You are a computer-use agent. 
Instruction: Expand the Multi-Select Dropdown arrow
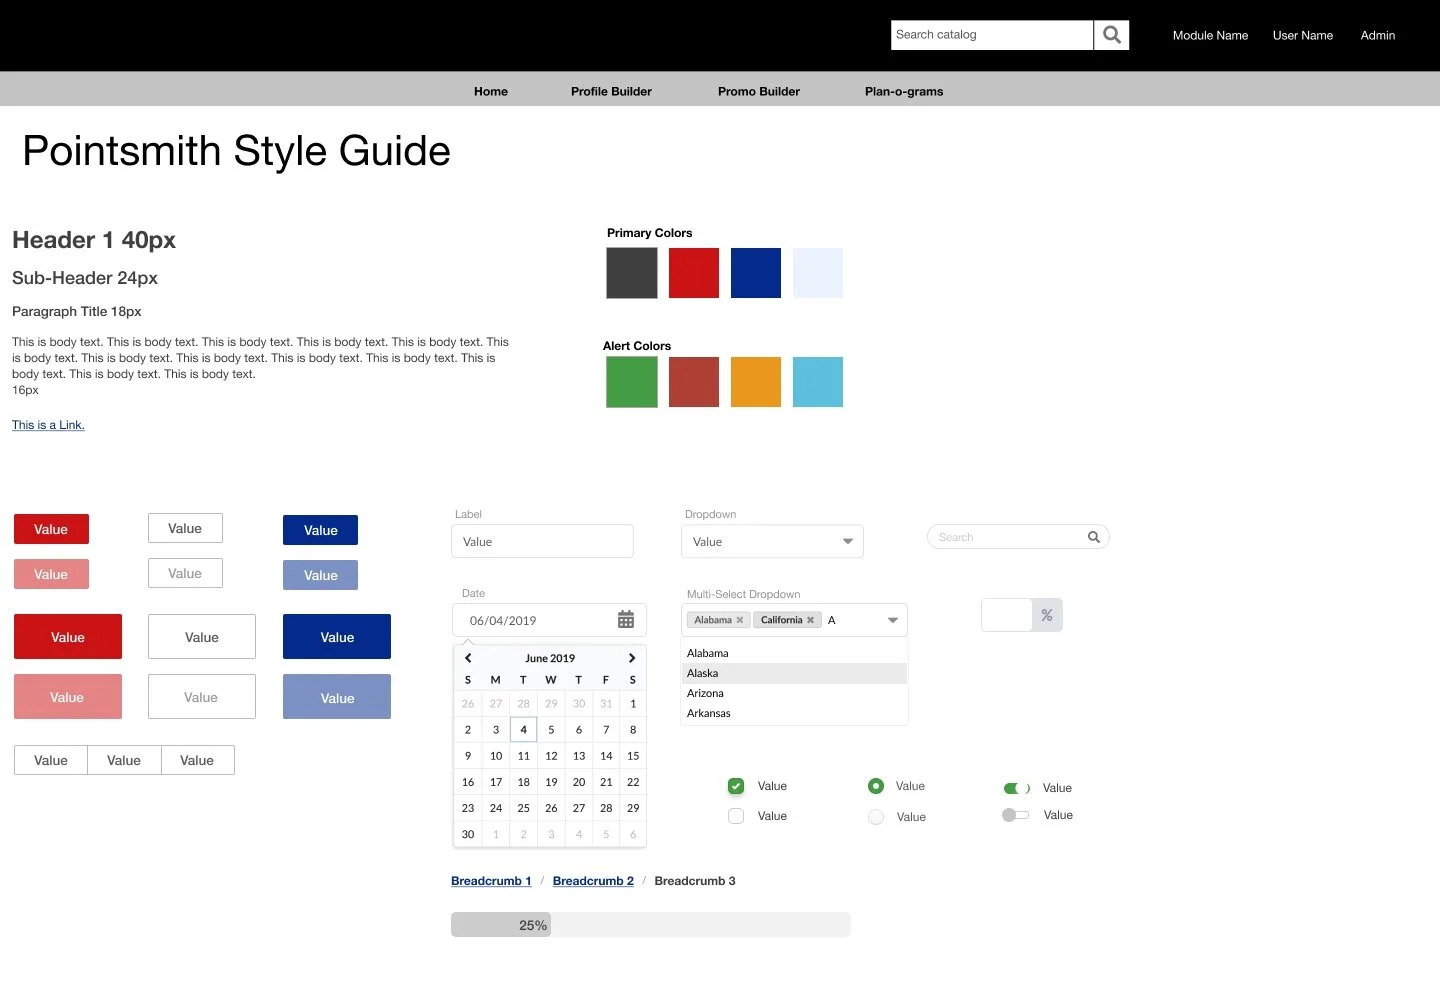tap(893, 620)
